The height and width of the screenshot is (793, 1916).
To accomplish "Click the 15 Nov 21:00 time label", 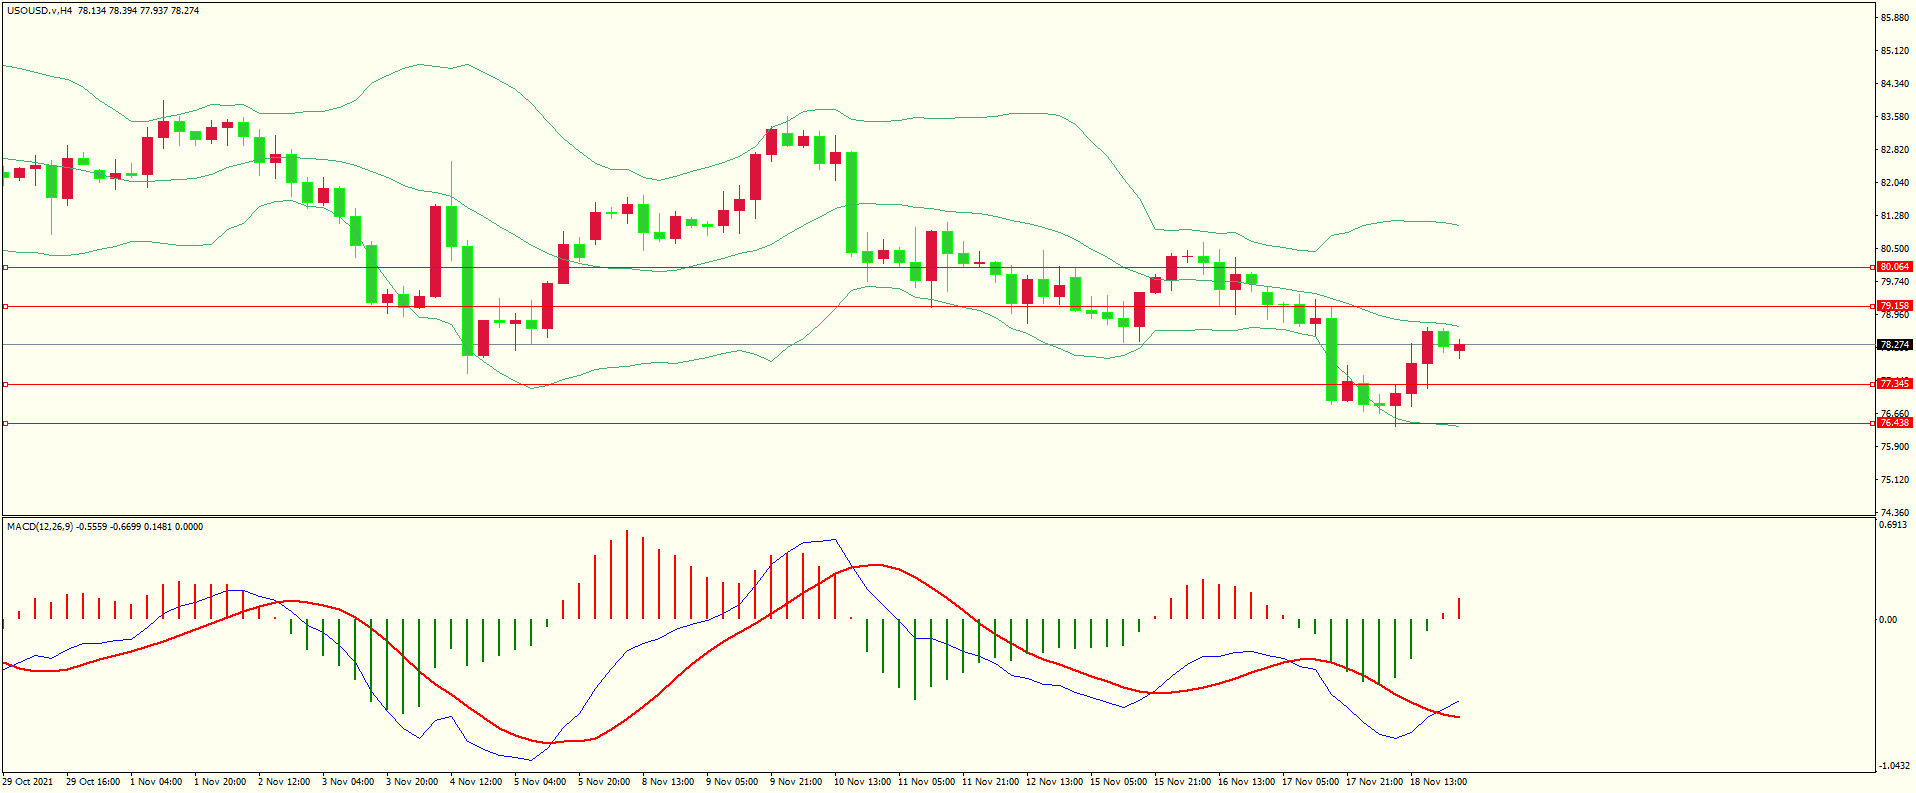I will coord(1182,782).
